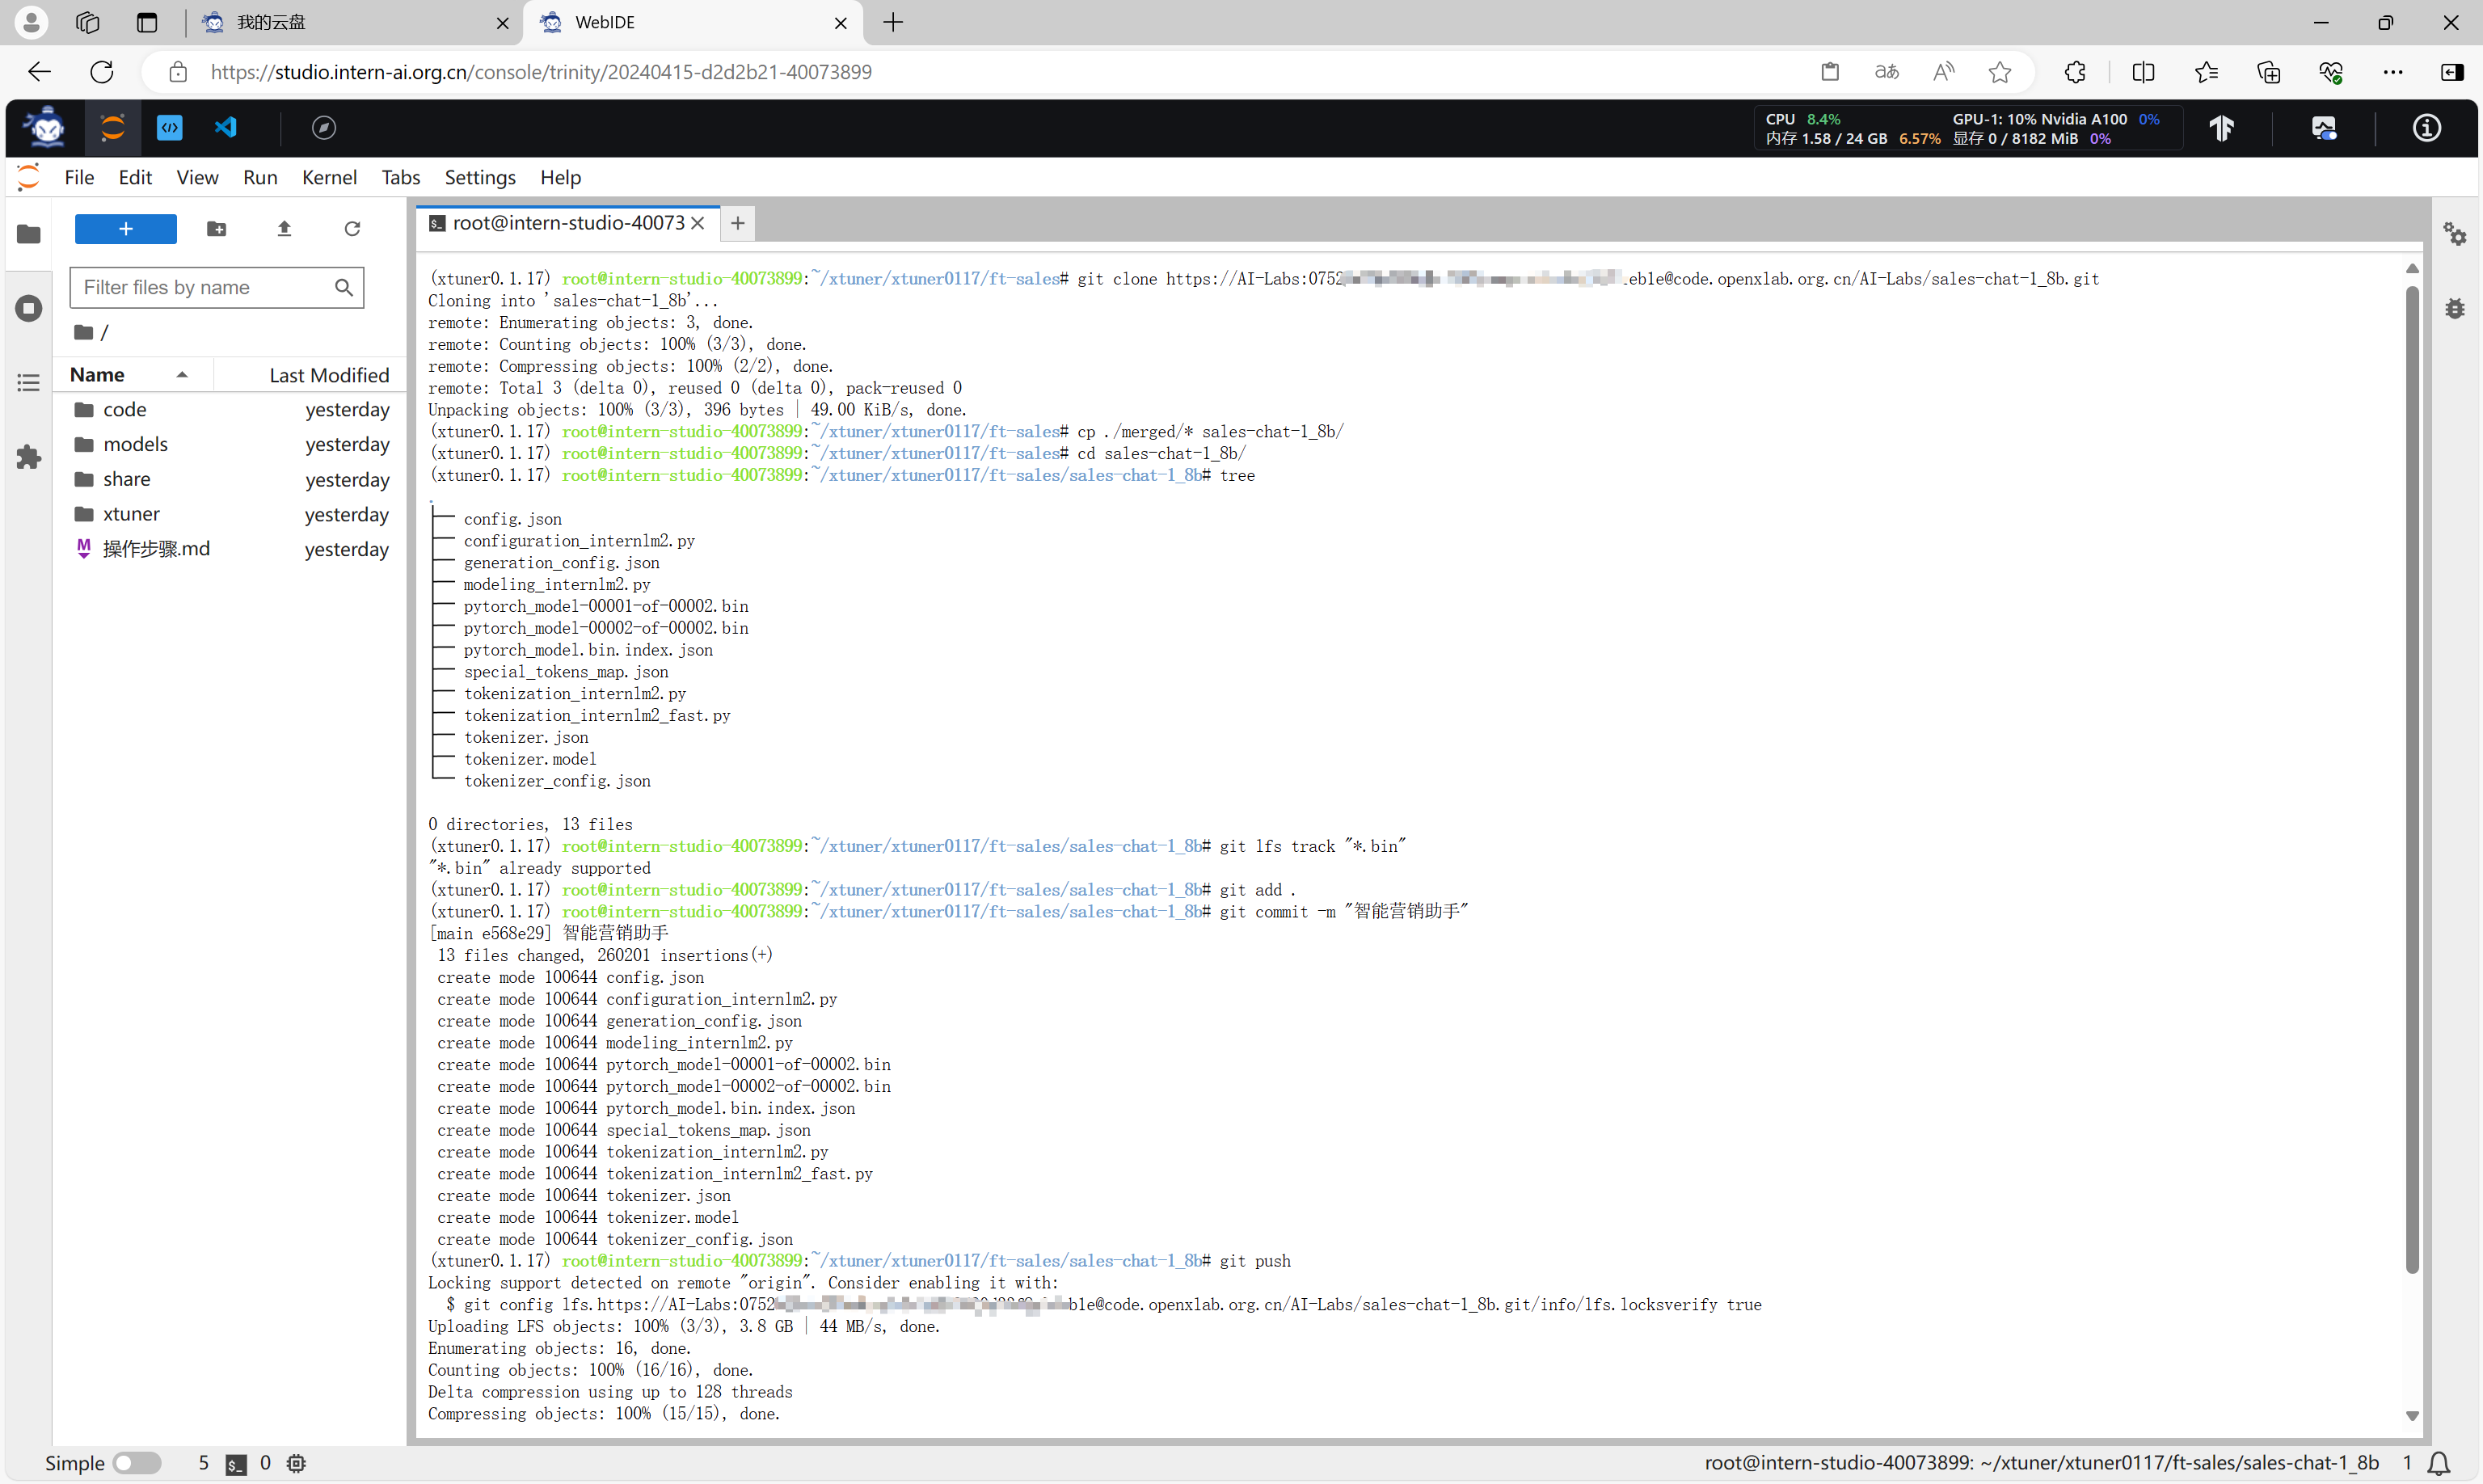Screen dimensions: 2483x1484
Task: Open the extension manager puzzle icon
Action: (x=29, y=457)
